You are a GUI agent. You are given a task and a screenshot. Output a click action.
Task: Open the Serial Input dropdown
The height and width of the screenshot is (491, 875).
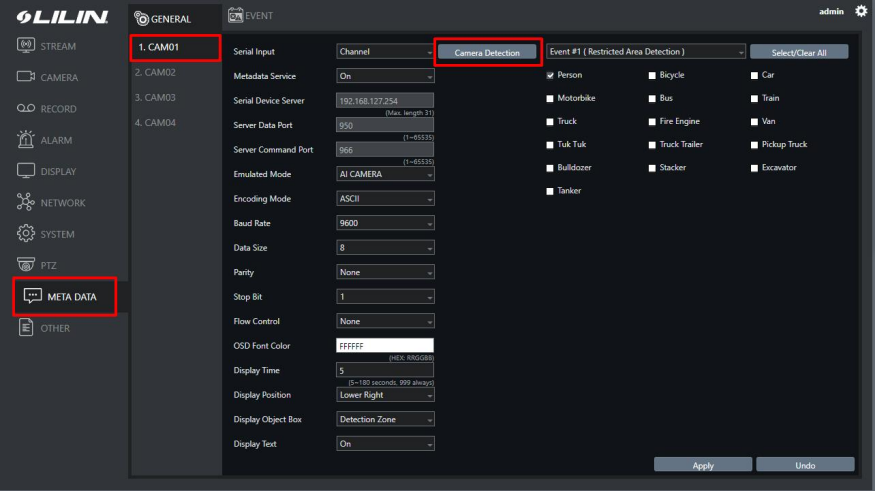point(385,51)
